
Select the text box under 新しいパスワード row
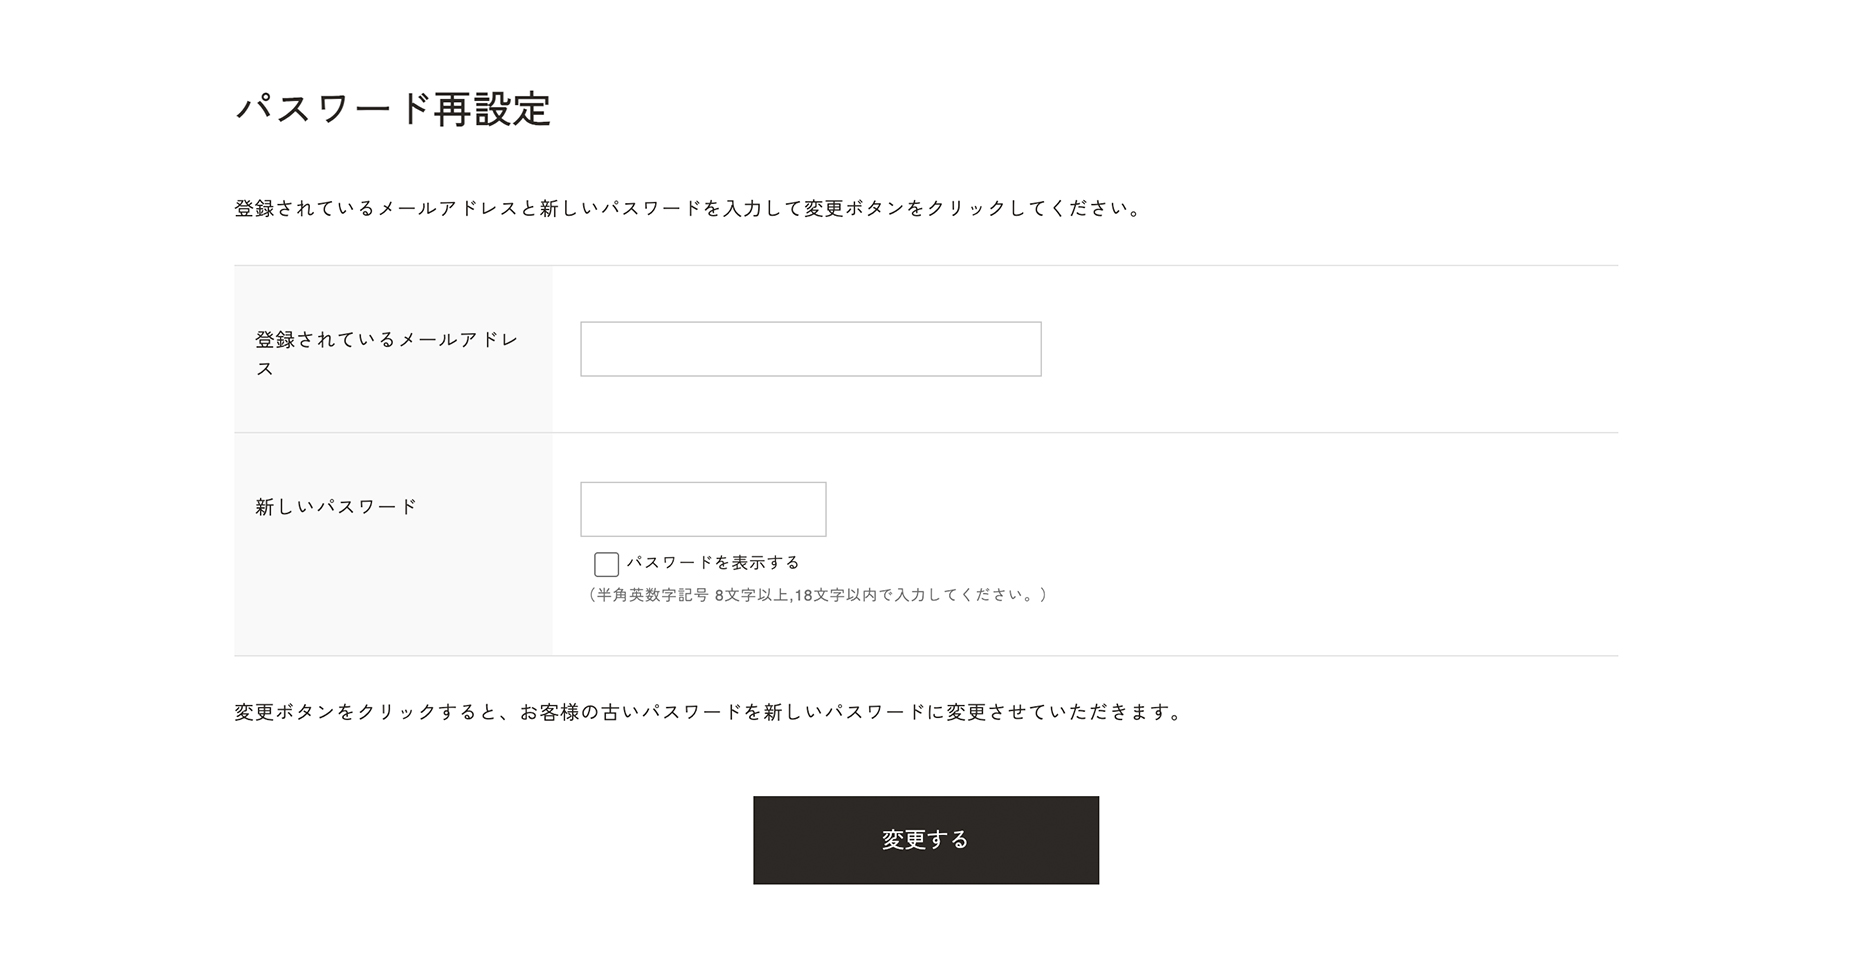[703, 509]
